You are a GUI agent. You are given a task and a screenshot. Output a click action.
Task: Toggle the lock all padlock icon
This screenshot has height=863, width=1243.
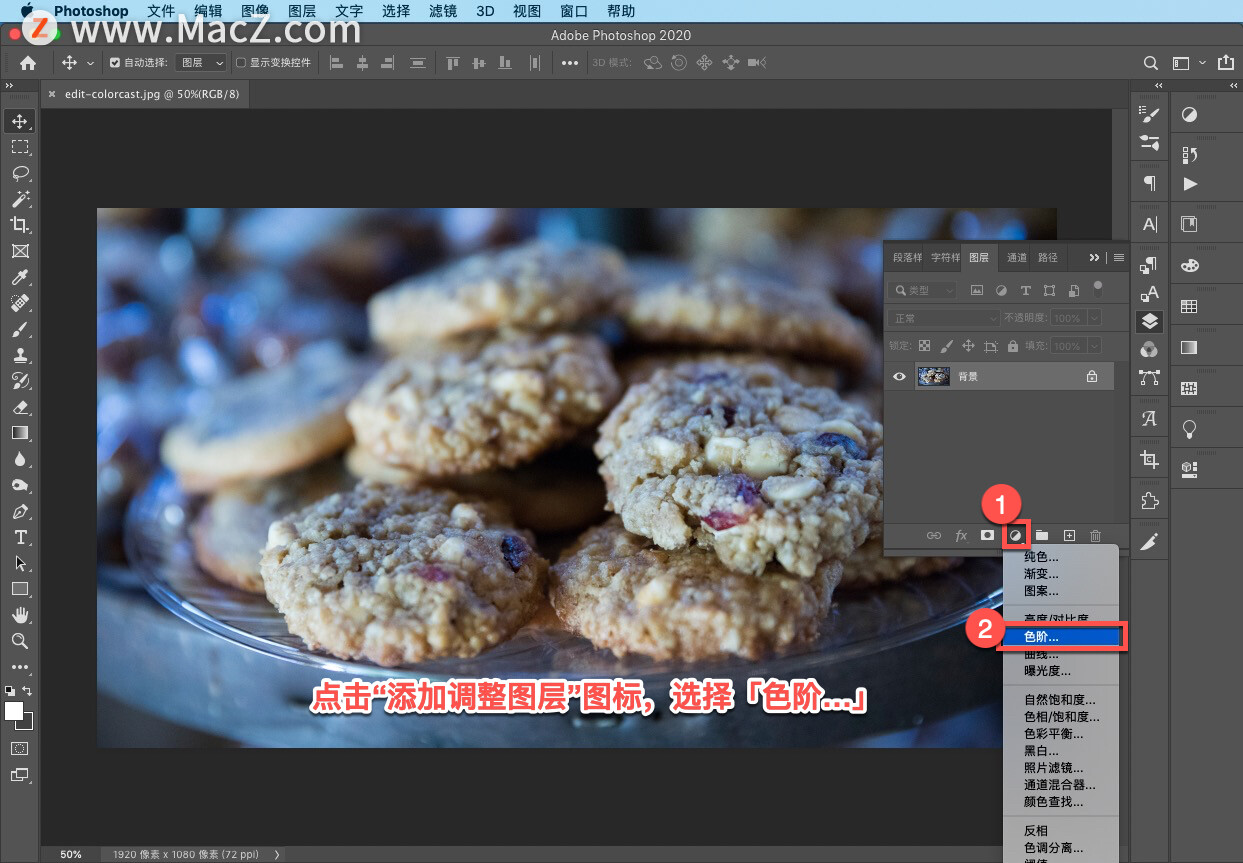click(x=1013, y=346)
